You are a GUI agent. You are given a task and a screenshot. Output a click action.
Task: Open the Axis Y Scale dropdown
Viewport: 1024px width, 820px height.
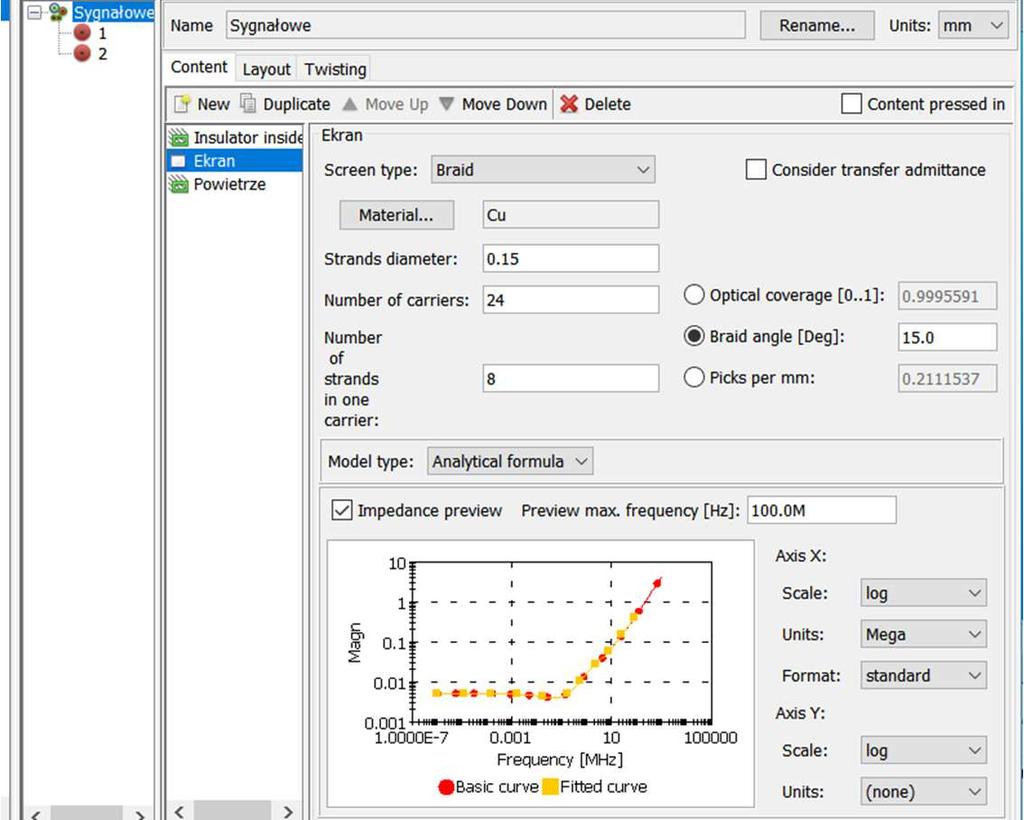click(x=923, y=751)
